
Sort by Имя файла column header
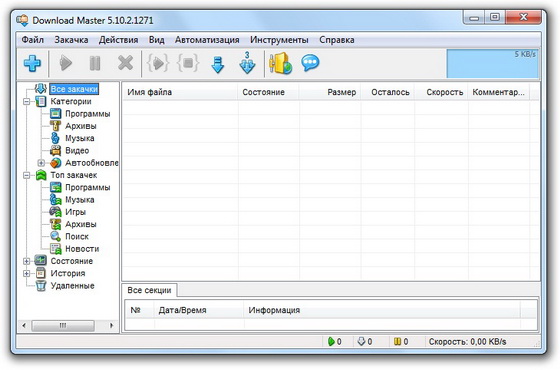tap(180, 92)
